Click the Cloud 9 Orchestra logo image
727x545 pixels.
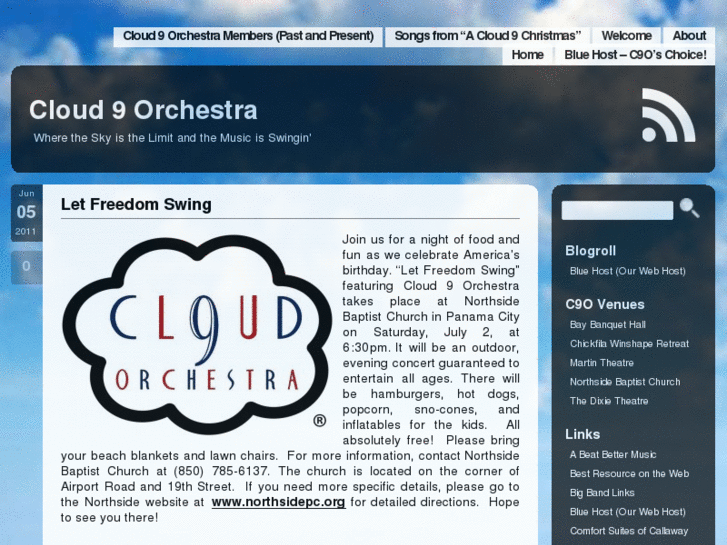[x=197, y=334]
